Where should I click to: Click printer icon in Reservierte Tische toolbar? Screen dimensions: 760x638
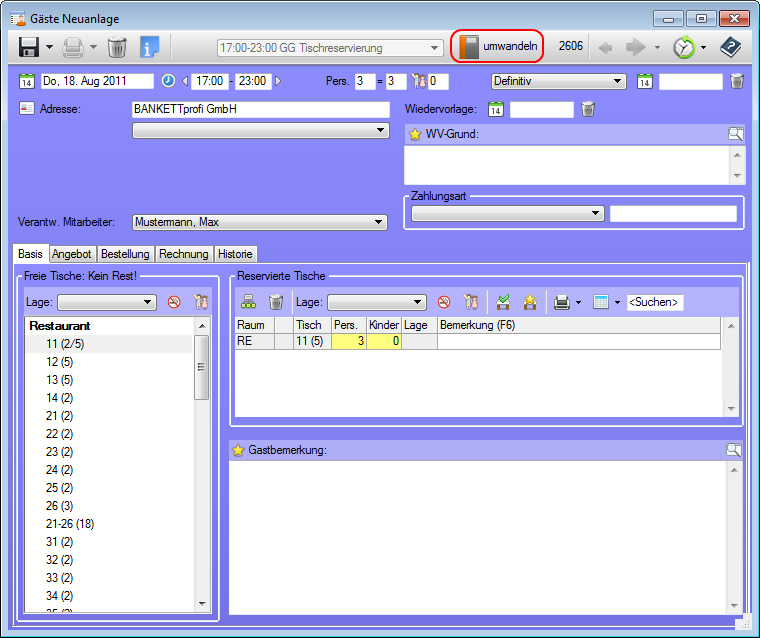(563, 302)
